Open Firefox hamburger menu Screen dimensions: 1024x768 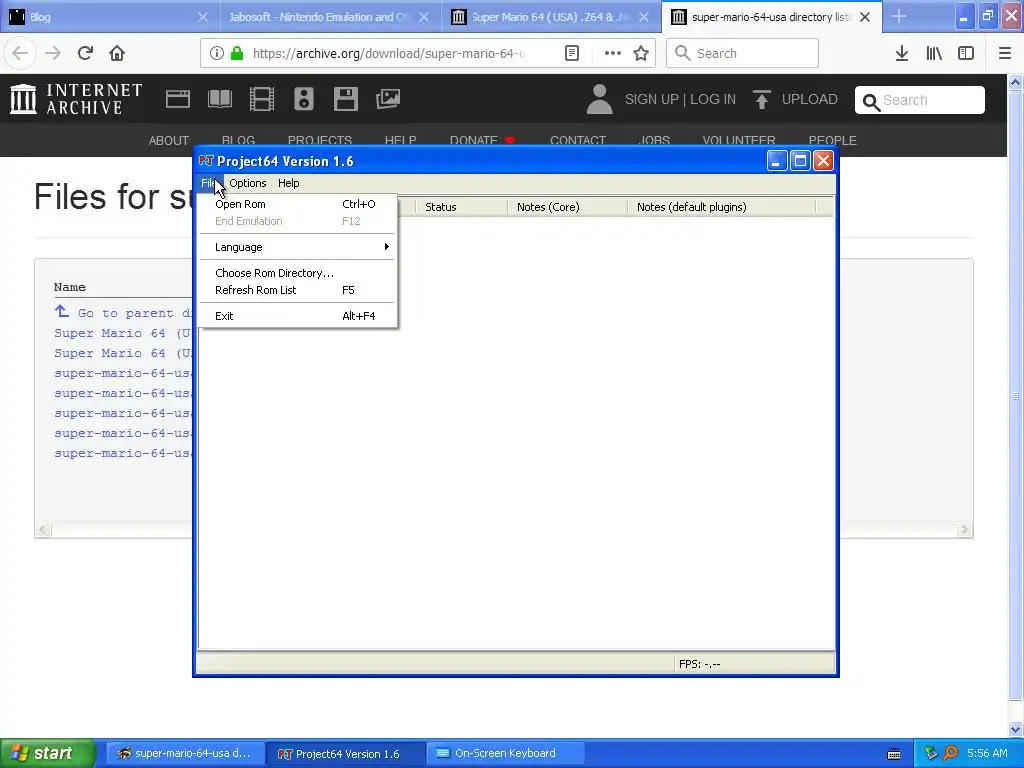[x=1005, y=53]
